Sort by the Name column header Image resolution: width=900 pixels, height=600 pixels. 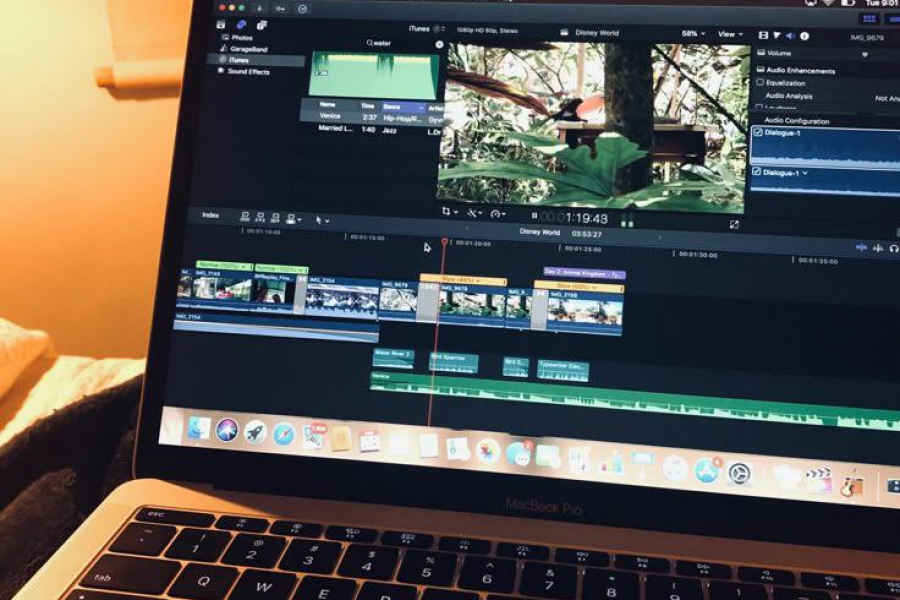tap(327, 104)
